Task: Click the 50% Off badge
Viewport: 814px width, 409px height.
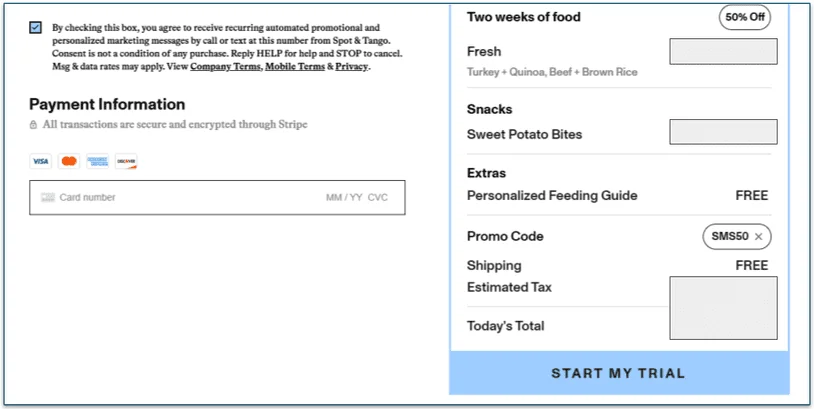Action: click(x=745, y=17)
